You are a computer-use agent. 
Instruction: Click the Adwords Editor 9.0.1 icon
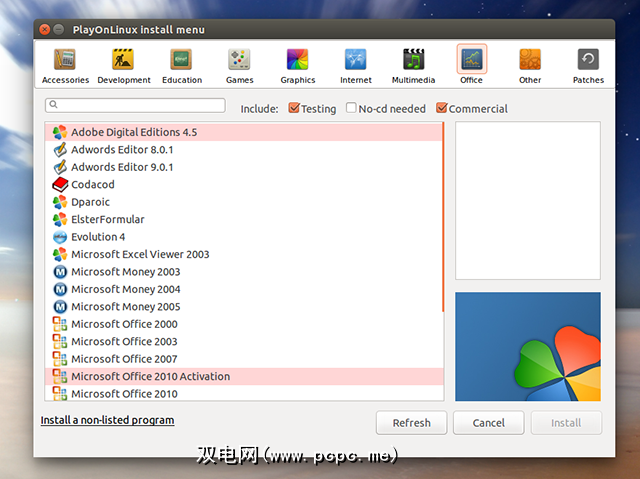tap(60, 167)
